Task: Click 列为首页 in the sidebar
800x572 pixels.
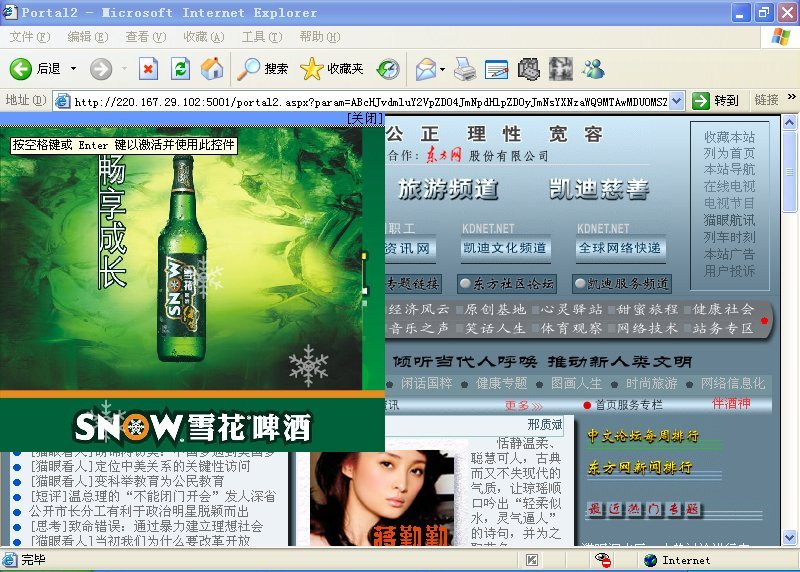Action: 729,153
